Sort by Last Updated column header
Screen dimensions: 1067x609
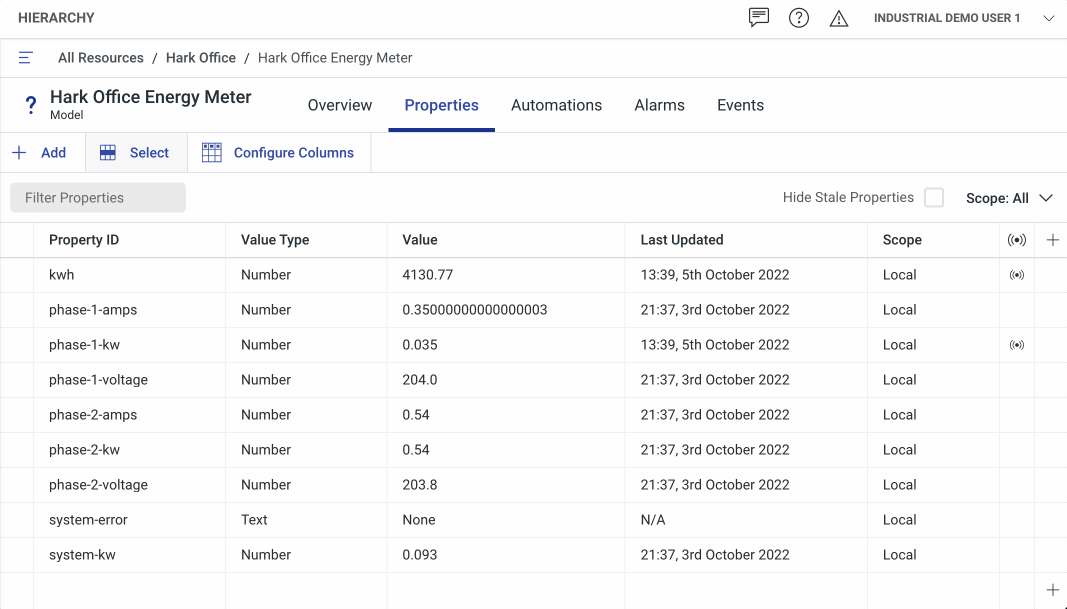click(x=682, y=240)
